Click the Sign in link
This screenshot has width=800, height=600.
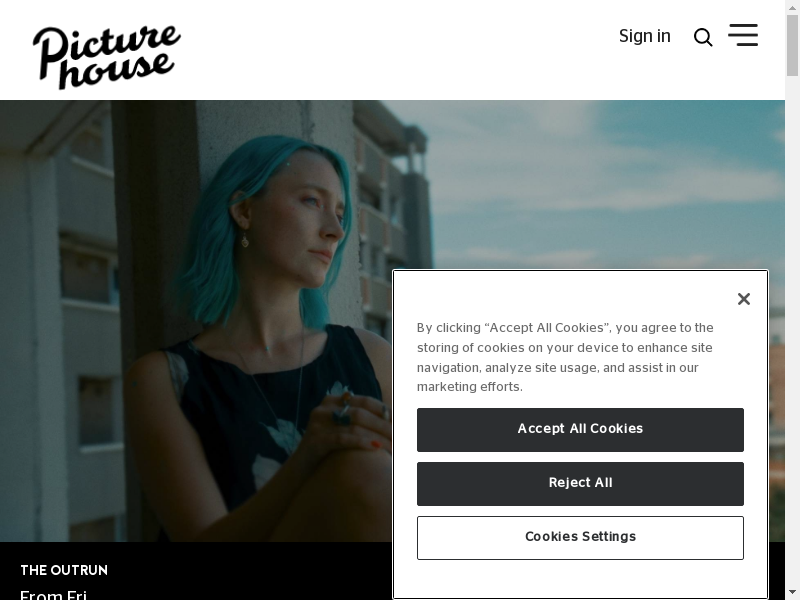coord(644,36)
